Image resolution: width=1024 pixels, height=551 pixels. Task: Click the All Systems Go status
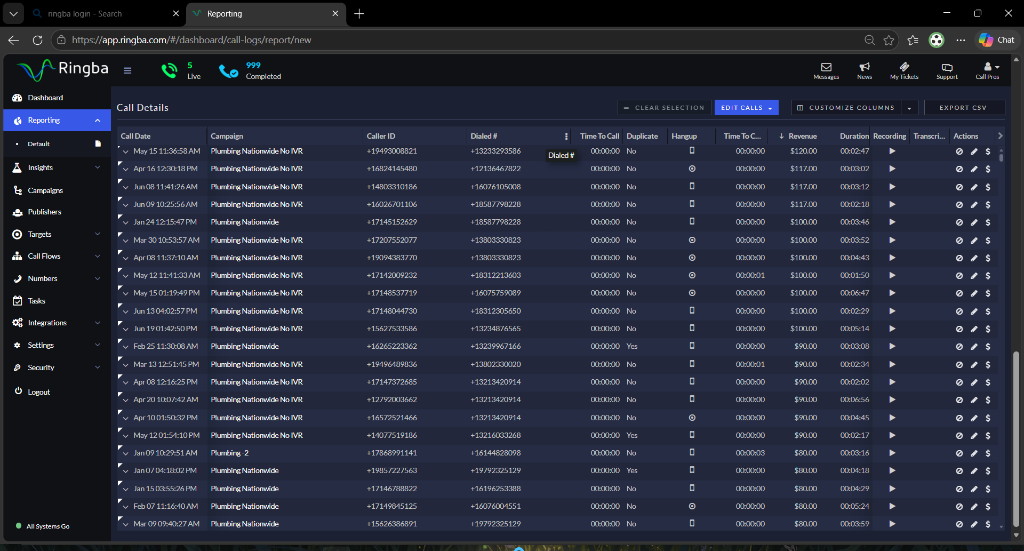point(43,526)
